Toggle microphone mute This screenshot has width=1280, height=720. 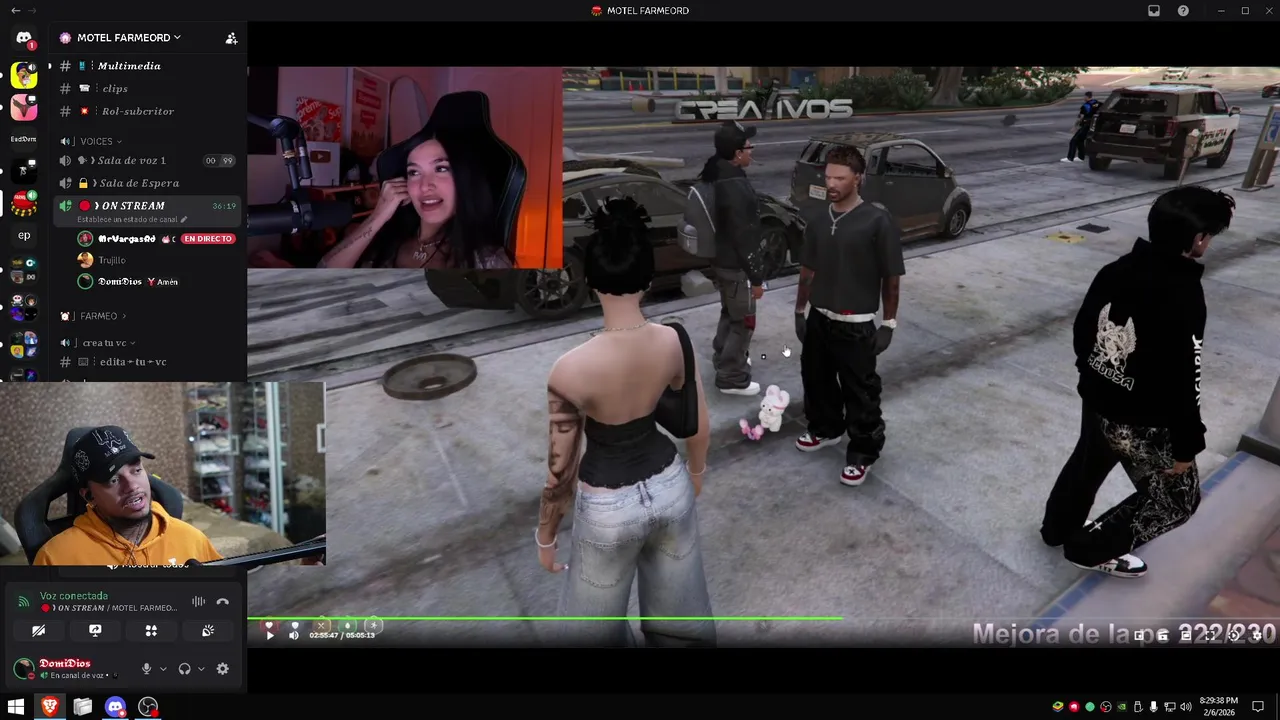tap(146, 669)
